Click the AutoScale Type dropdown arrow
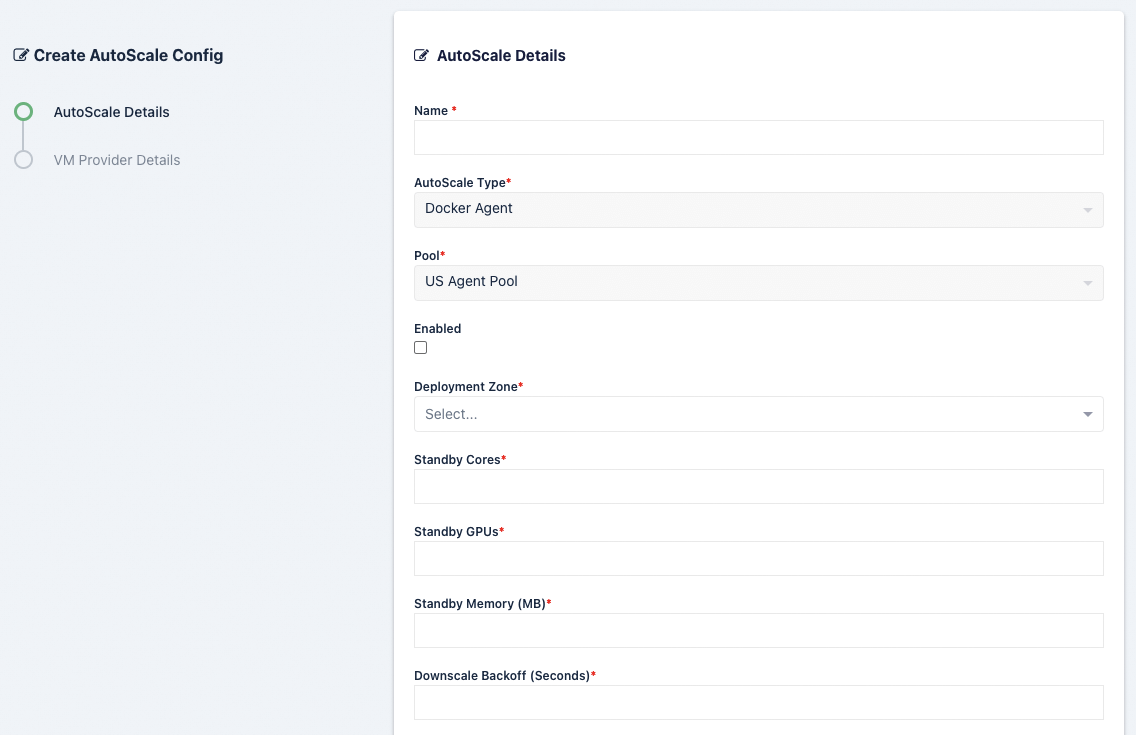The height and width of the screenshot is (735, 1136). click(x=1087, y=210)
